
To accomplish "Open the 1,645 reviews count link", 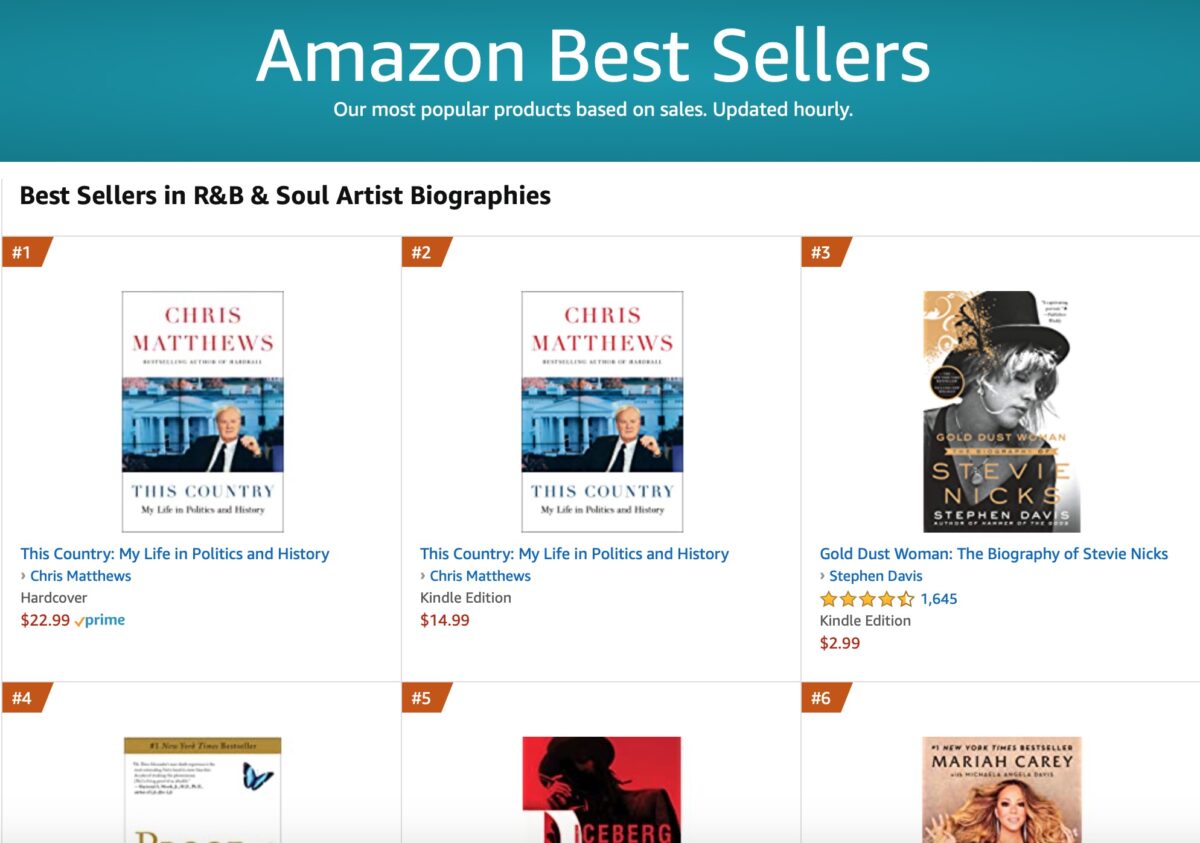I will (x=939, y=599).
